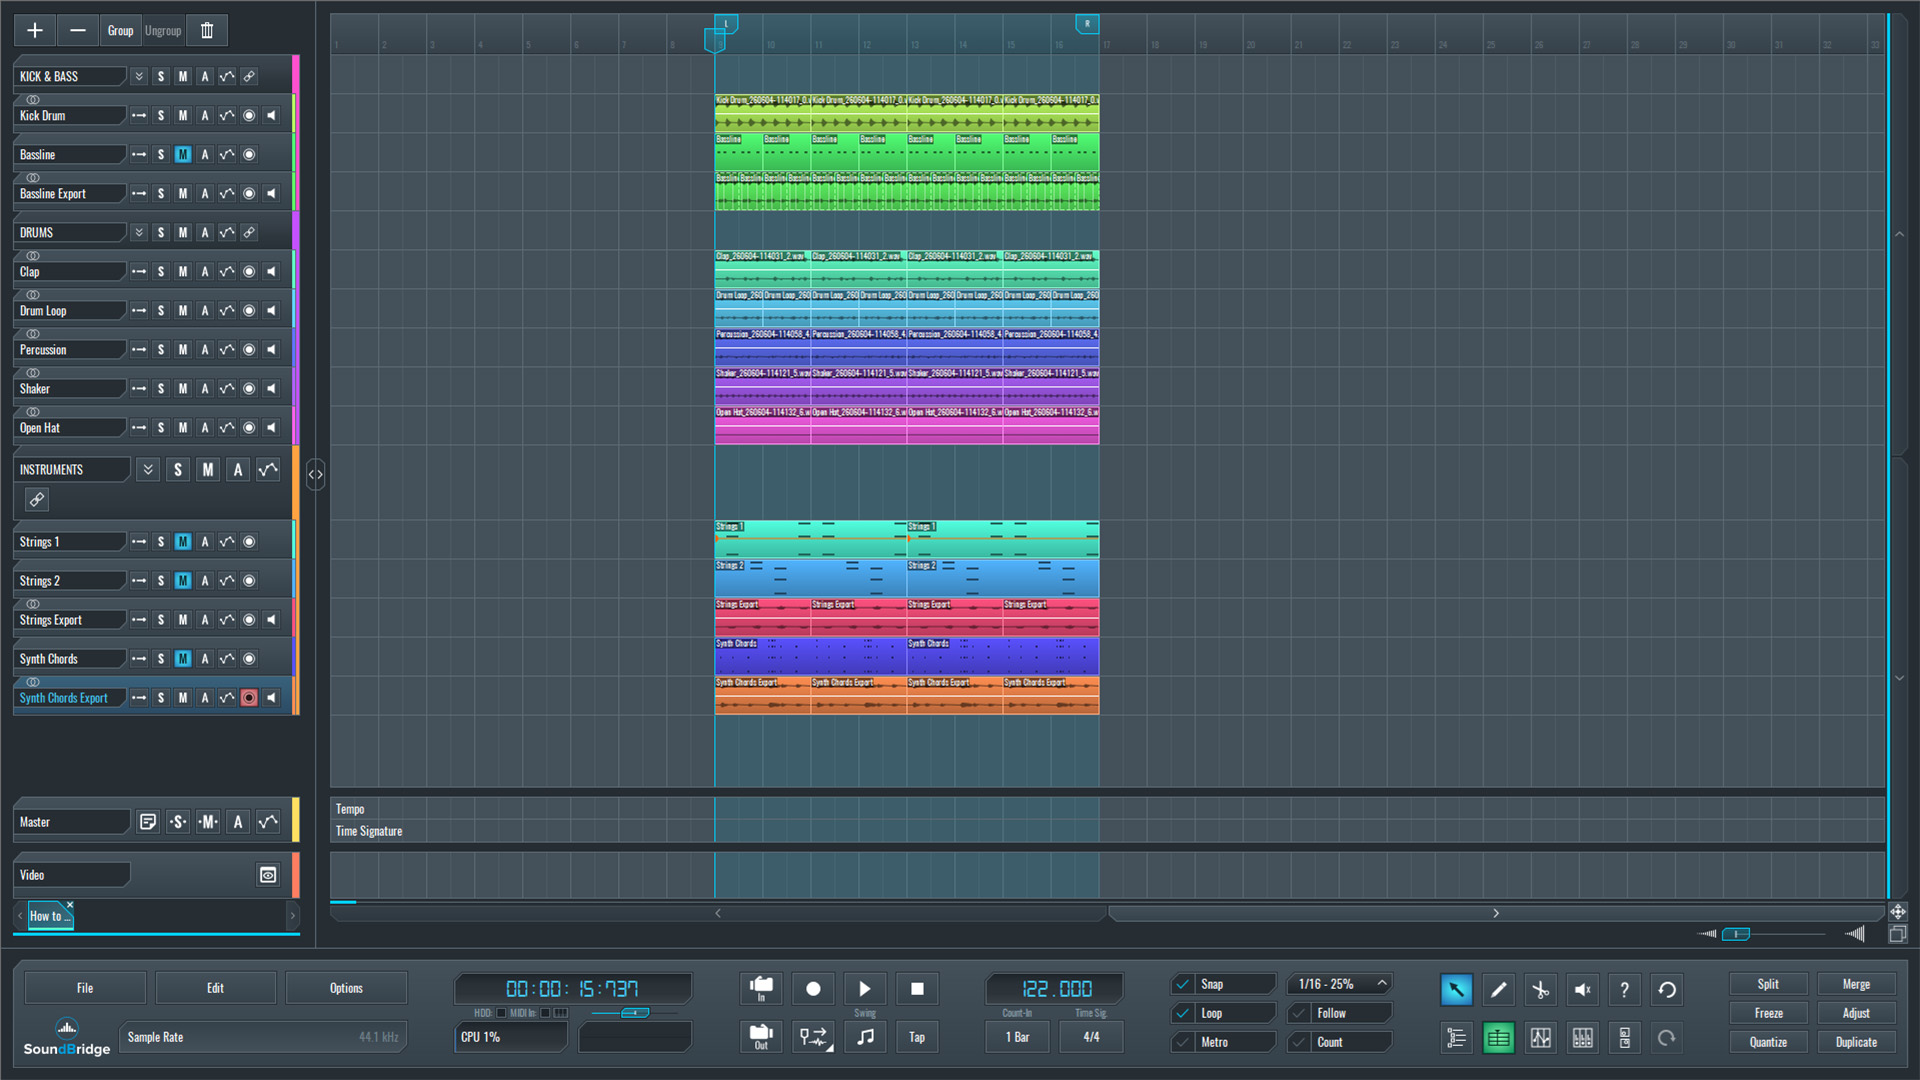Unmute the Bassline track
The width and height of the screenshot is (1920, 1080).
[183, 154]
